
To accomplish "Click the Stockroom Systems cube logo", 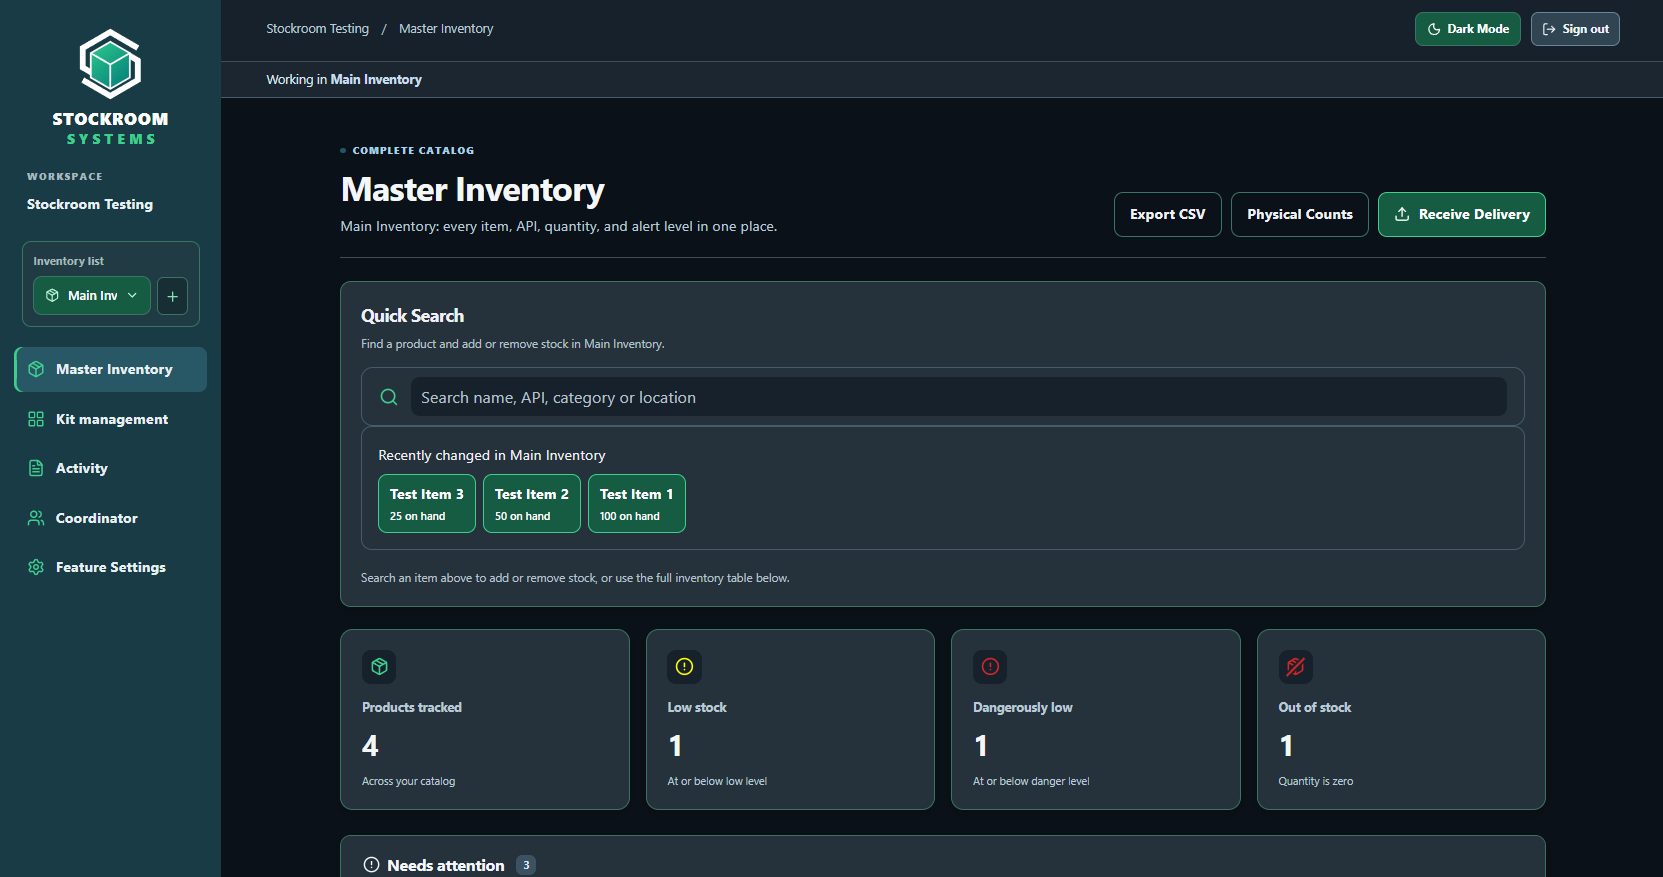I will point(110,64).
